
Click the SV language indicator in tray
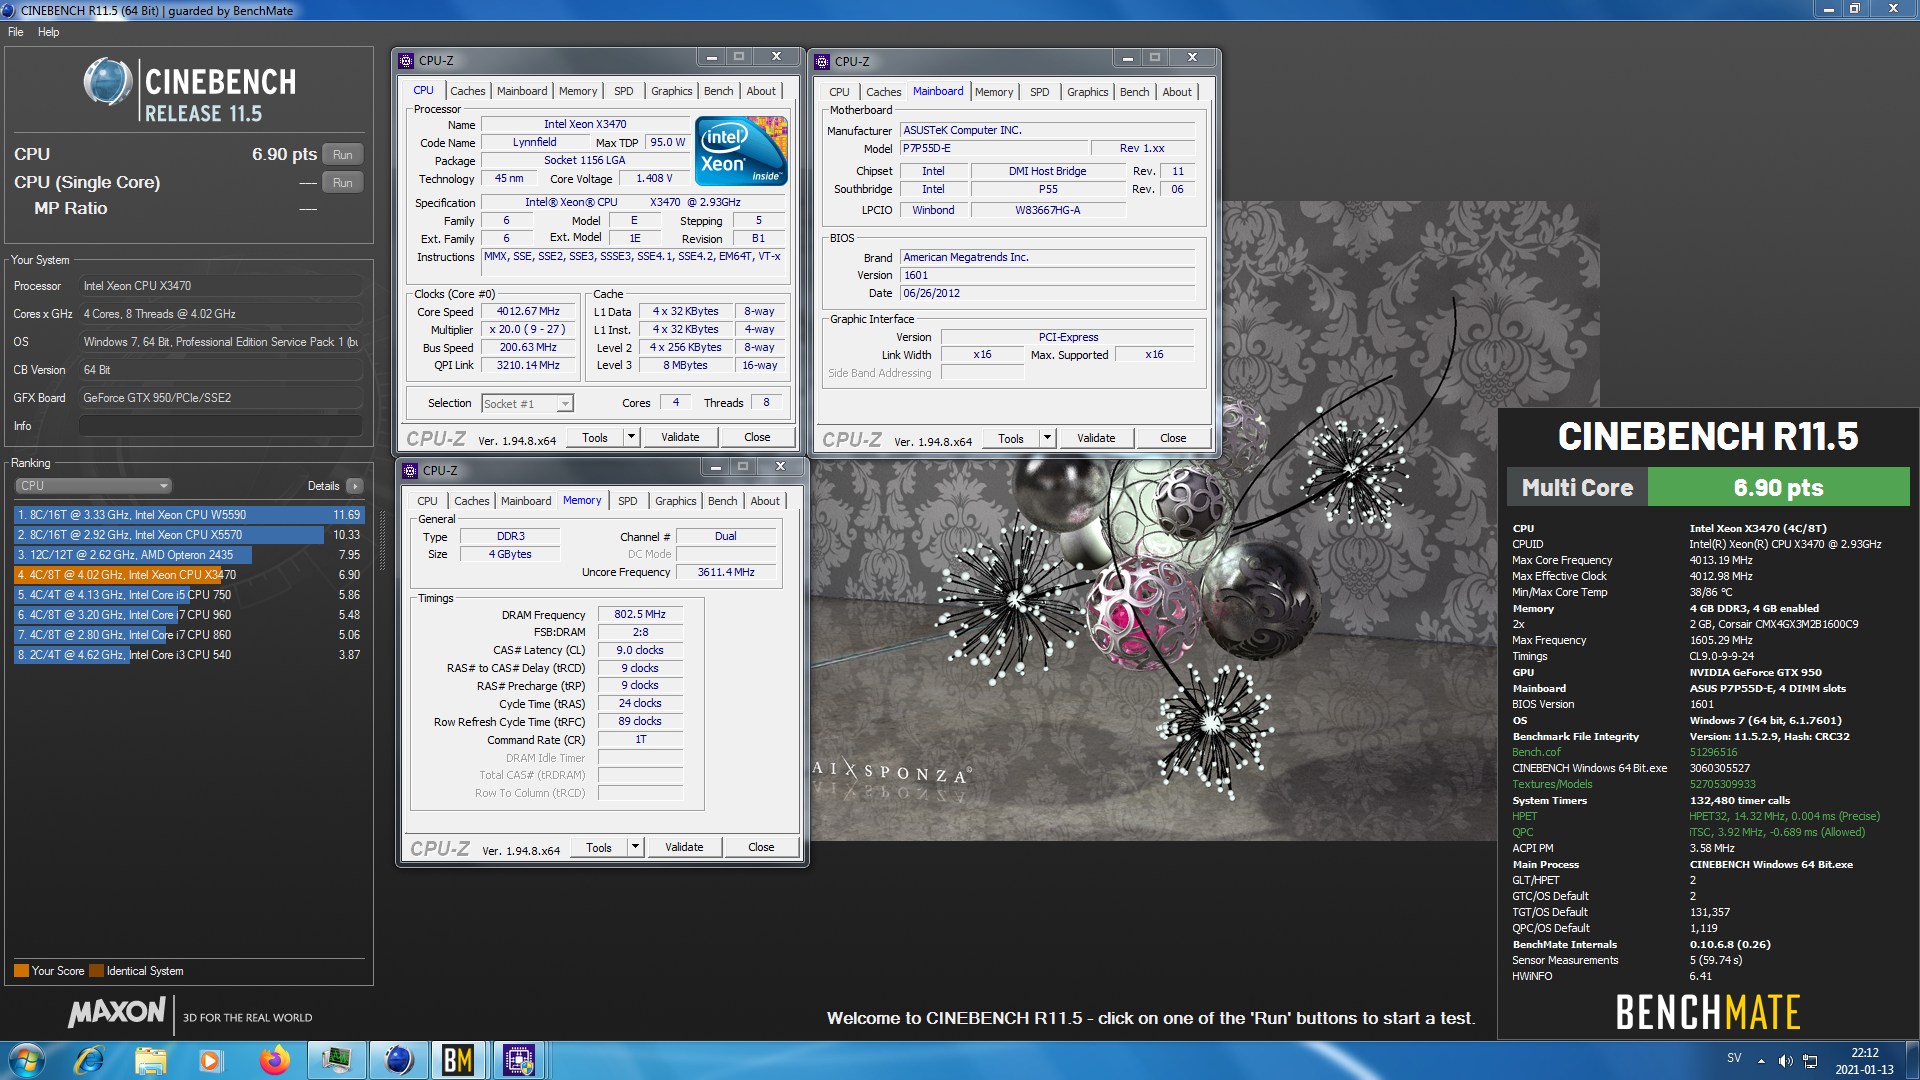click(x=1734, y=1058)
